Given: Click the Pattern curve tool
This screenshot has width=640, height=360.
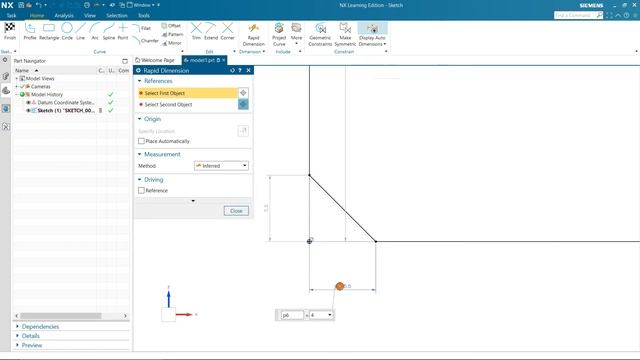Looking at the screenshot, I should click(x=172, y=34).
